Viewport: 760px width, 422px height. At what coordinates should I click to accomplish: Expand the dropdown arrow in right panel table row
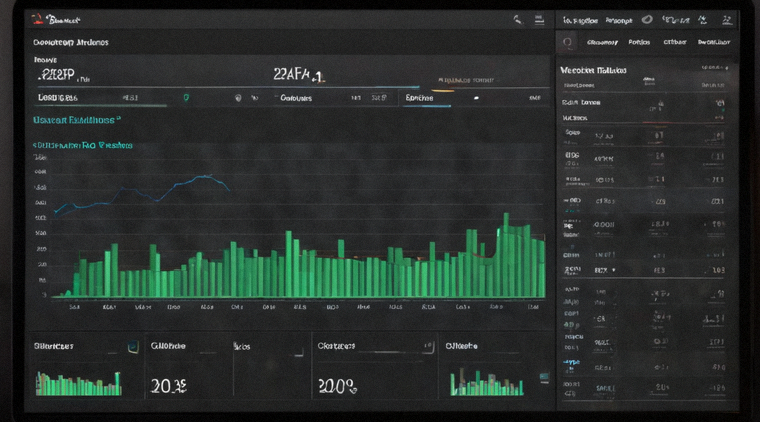click(x=614, y=270)
